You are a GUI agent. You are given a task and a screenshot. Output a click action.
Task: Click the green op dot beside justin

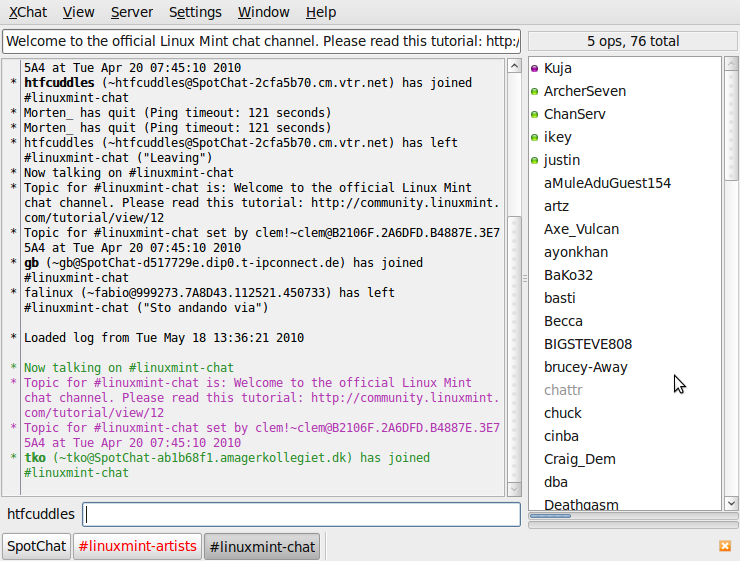534,161
